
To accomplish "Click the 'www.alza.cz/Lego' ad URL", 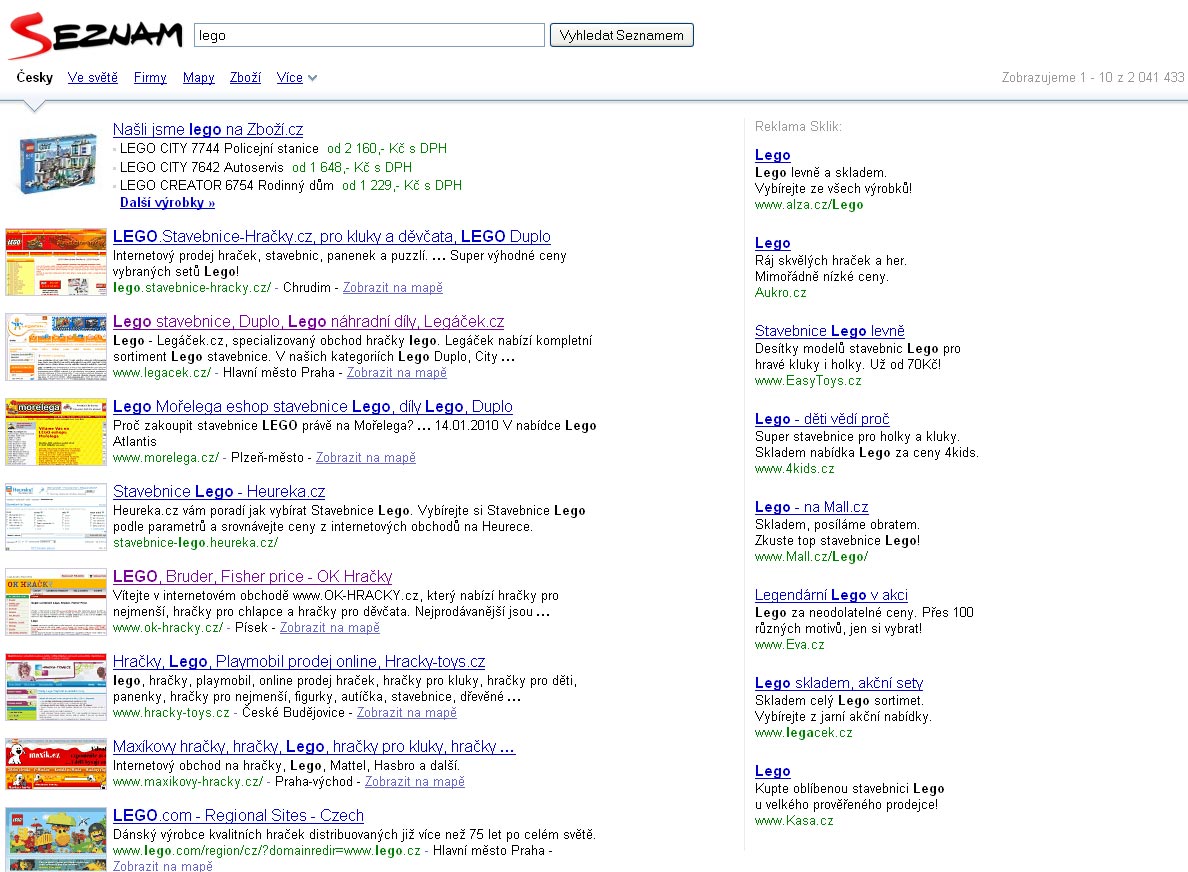I will tap(808, 205).
